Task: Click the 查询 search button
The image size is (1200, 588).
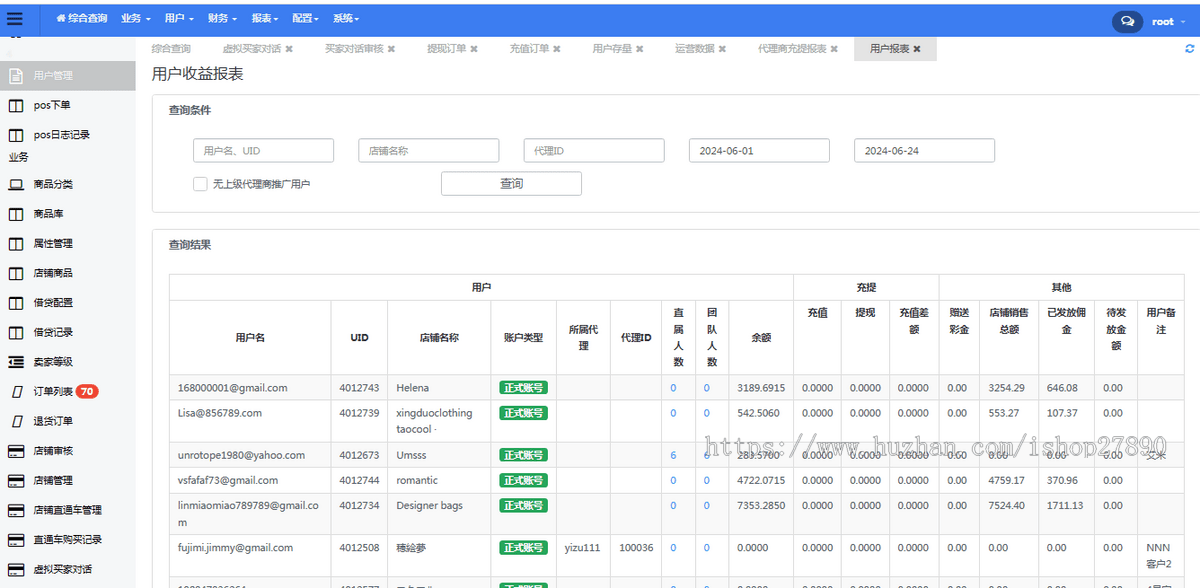Action: click(x=511, y=184)
